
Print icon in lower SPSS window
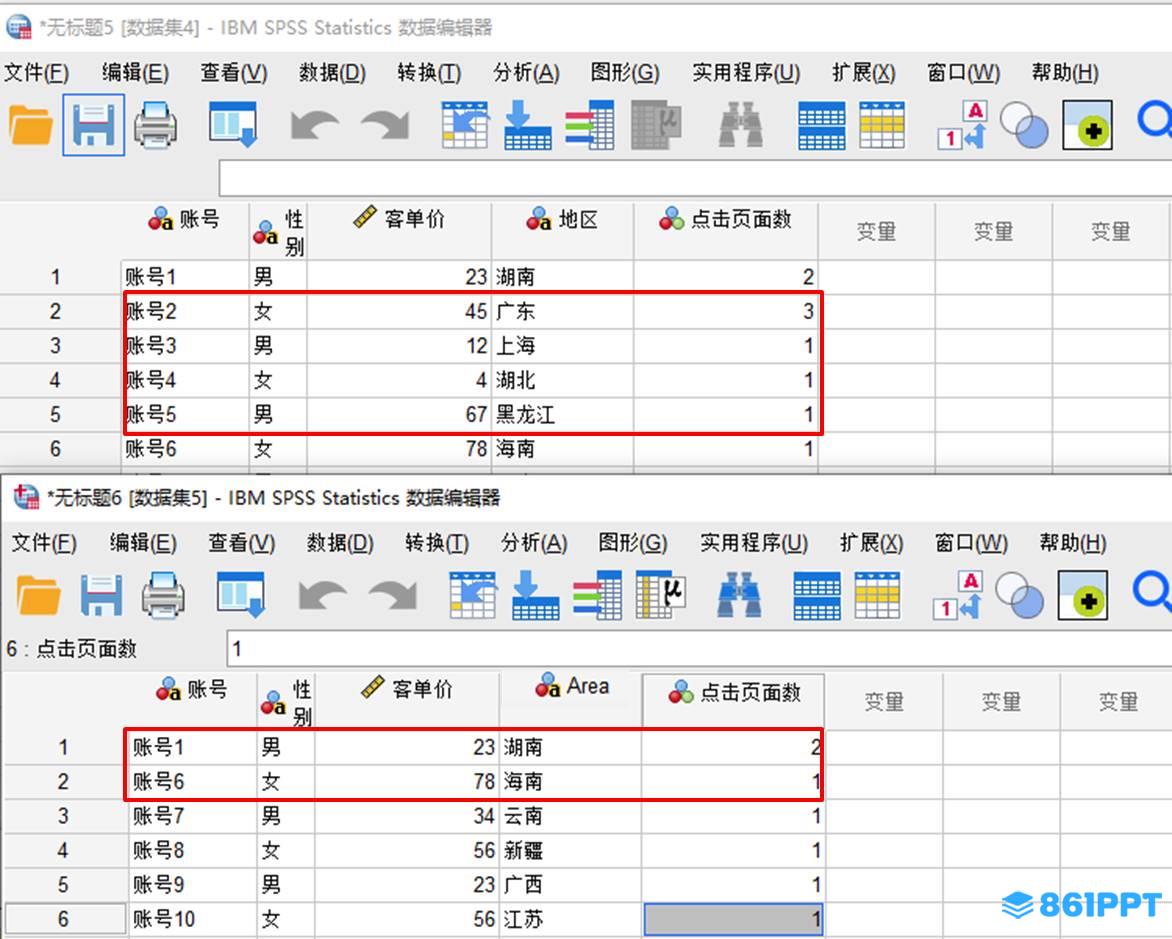[163, 595]
